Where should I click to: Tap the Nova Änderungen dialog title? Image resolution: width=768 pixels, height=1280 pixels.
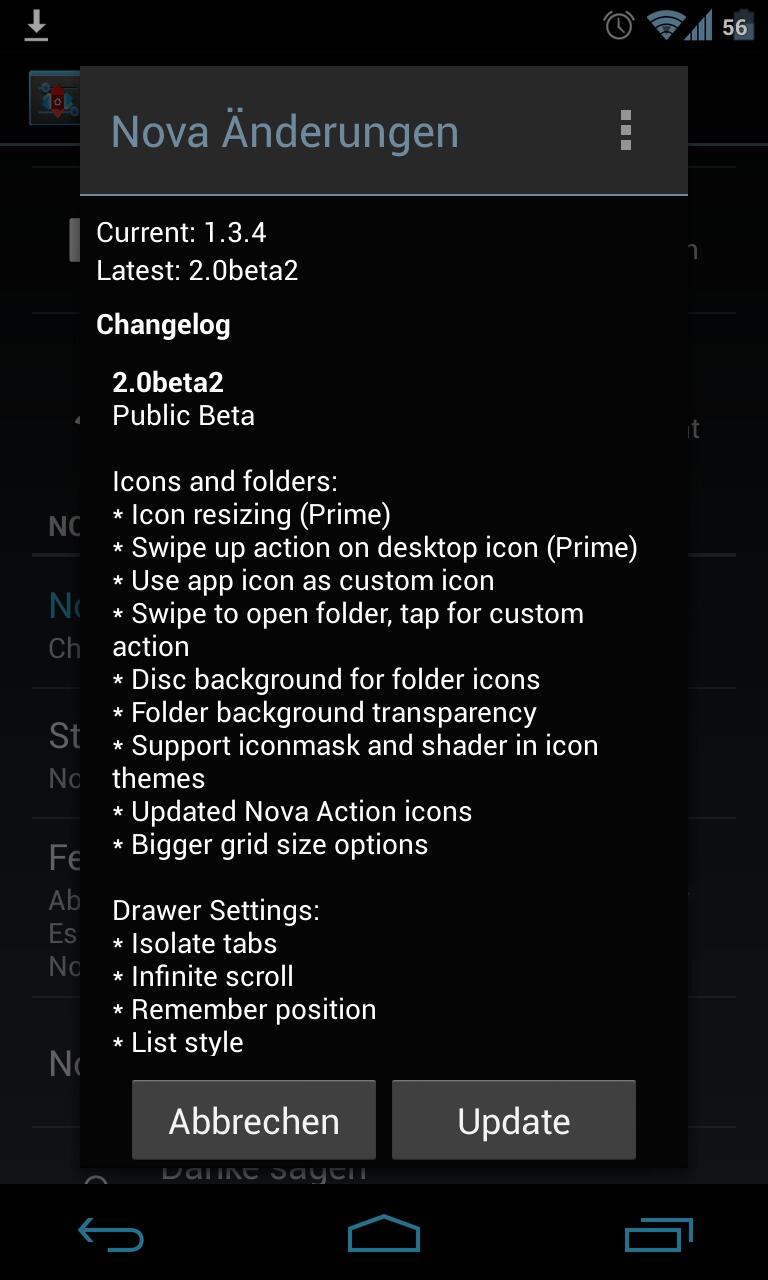point(285,132)
